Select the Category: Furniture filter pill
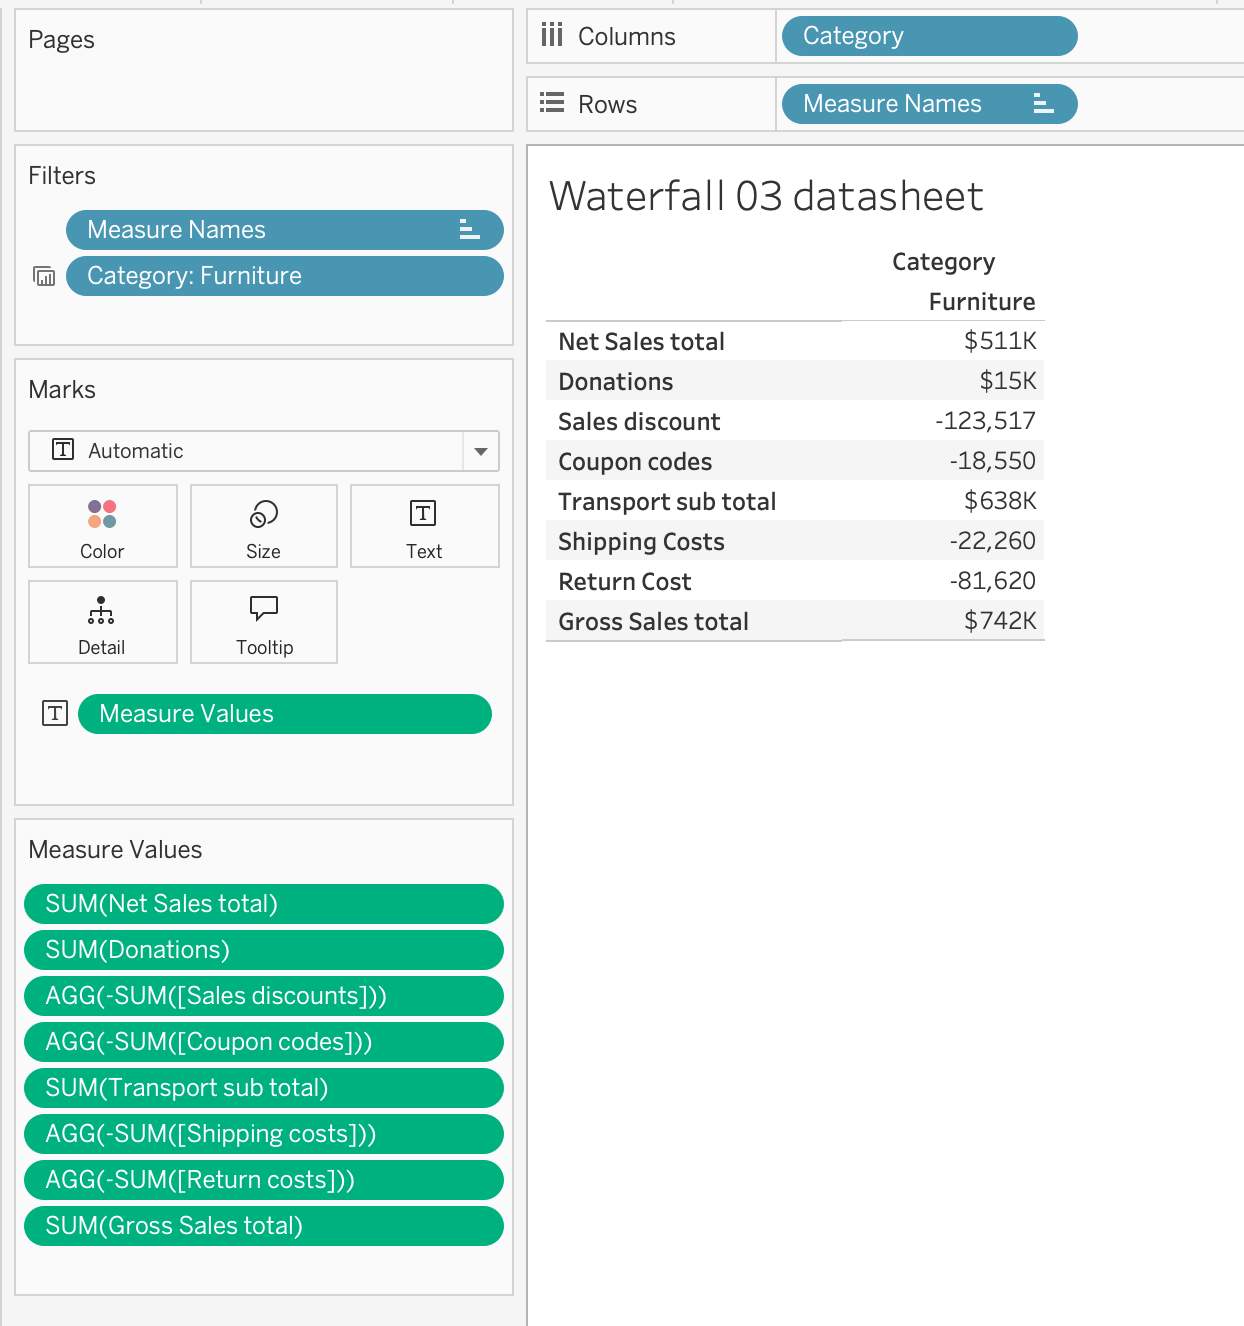The image size is (1244, 1326). (x=284, y=276)
